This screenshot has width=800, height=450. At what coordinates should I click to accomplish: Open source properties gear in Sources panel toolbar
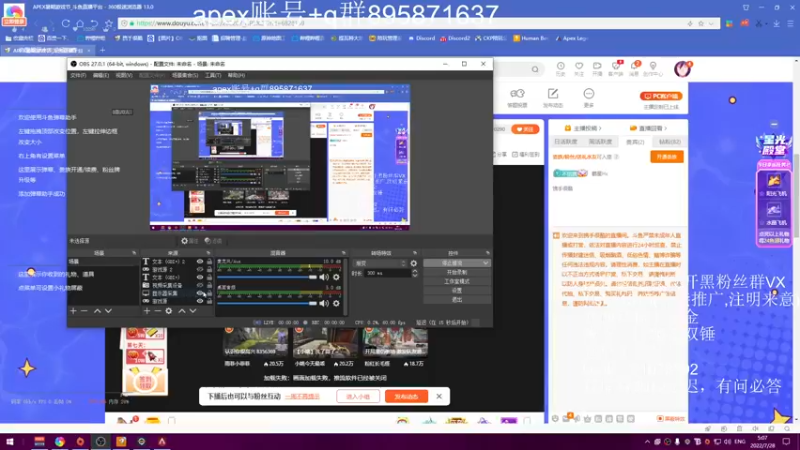pos(168,311)
